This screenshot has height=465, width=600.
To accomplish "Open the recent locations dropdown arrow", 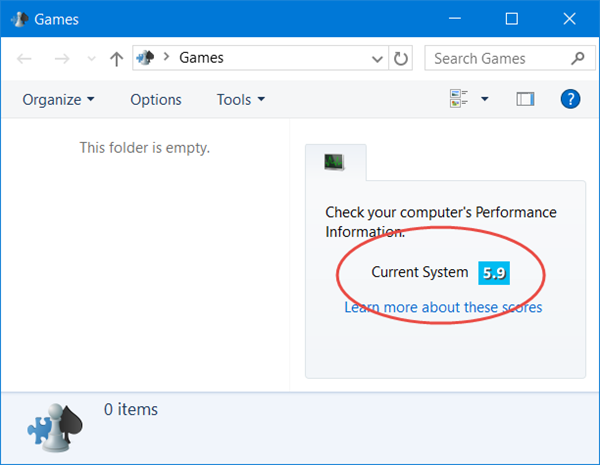I will click(90, 59).
